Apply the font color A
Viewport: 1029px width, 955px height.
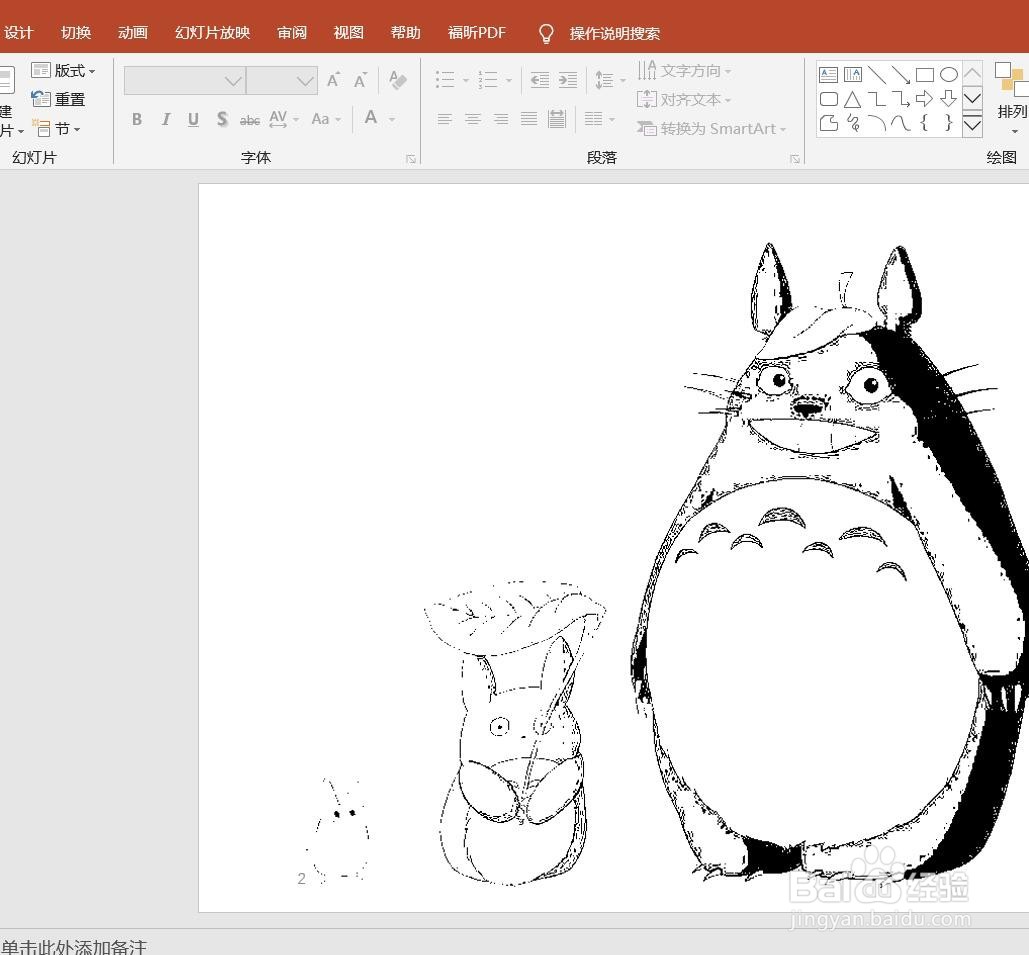click(x=371, y=117)
